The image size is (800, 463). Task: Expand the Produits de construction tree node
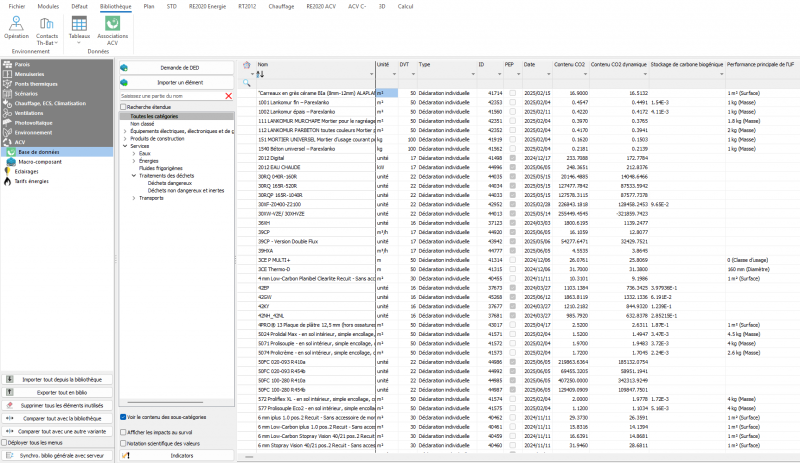(125, 139)
